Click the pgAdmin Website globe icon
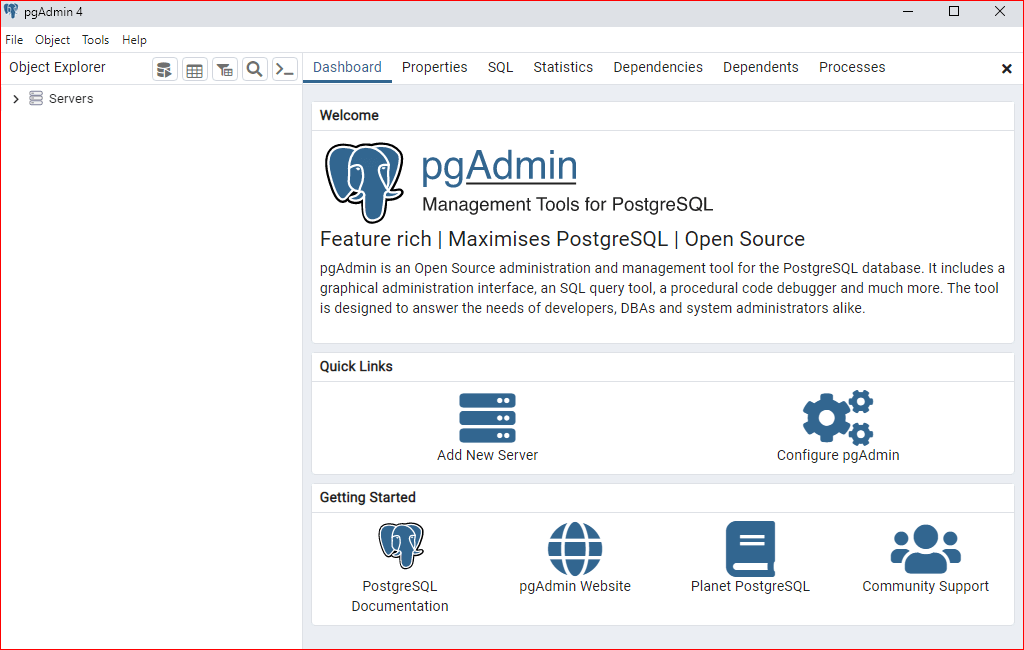The image size is (1024, 650). pyautogui.click(x=575, y=549)
